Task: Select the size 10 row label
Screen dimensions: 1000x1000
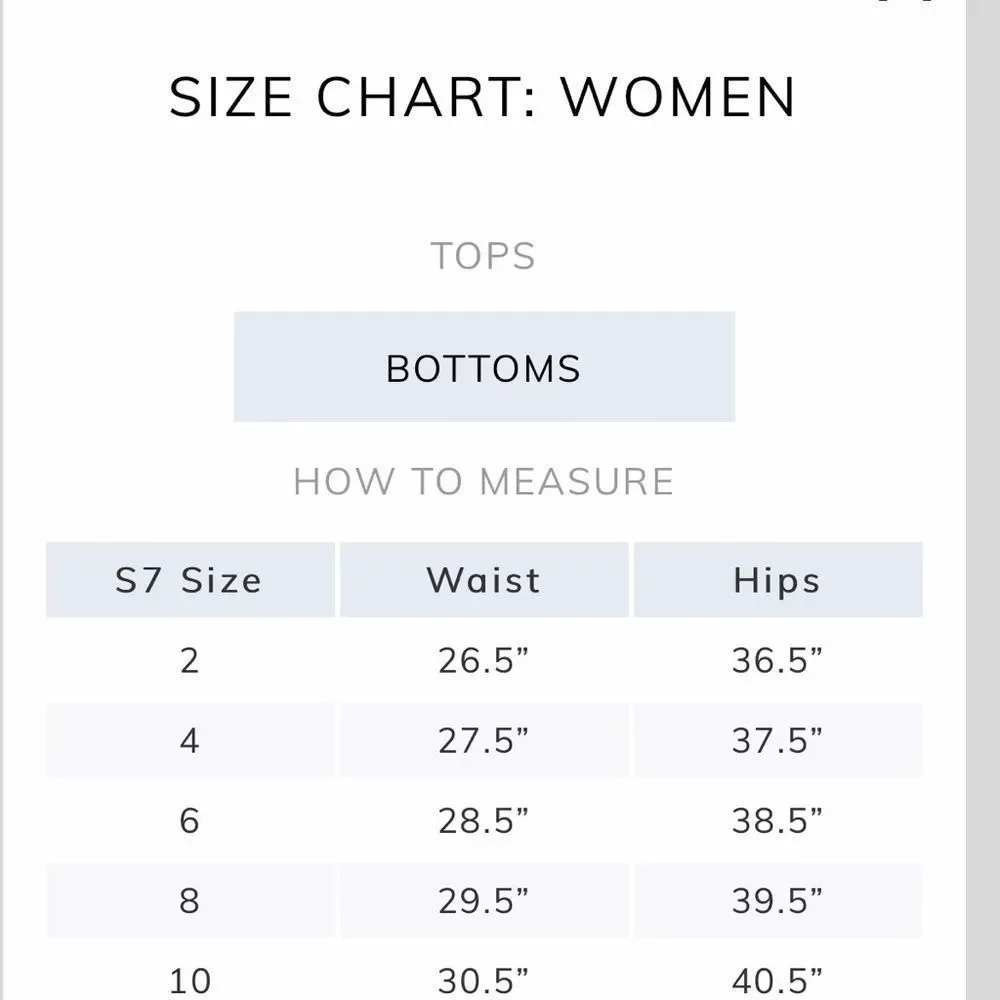Action: tap(189, 980)
